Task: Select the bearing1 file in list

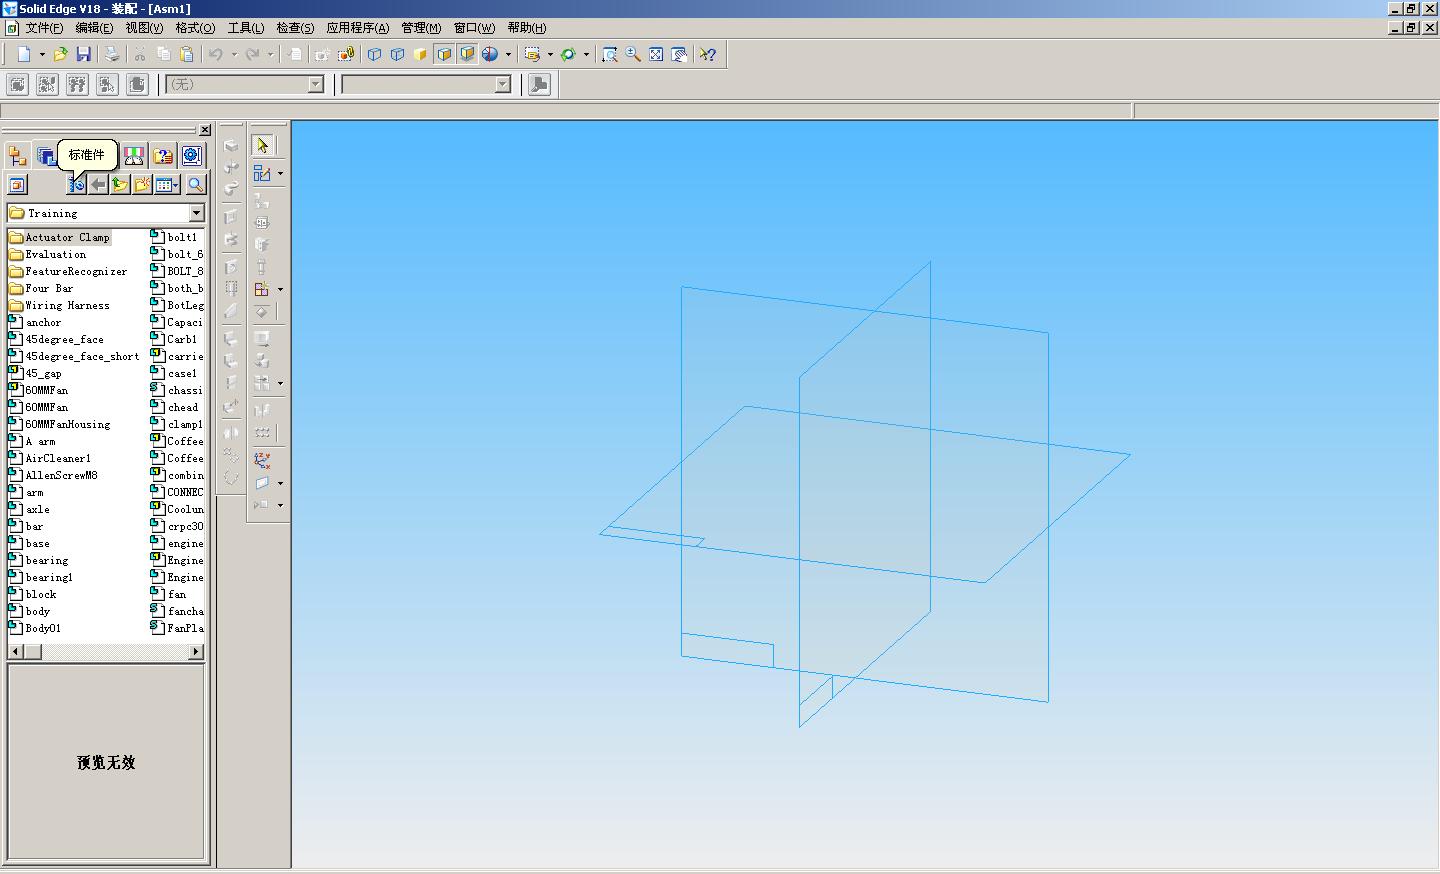Action: click(x=41, y=577)
